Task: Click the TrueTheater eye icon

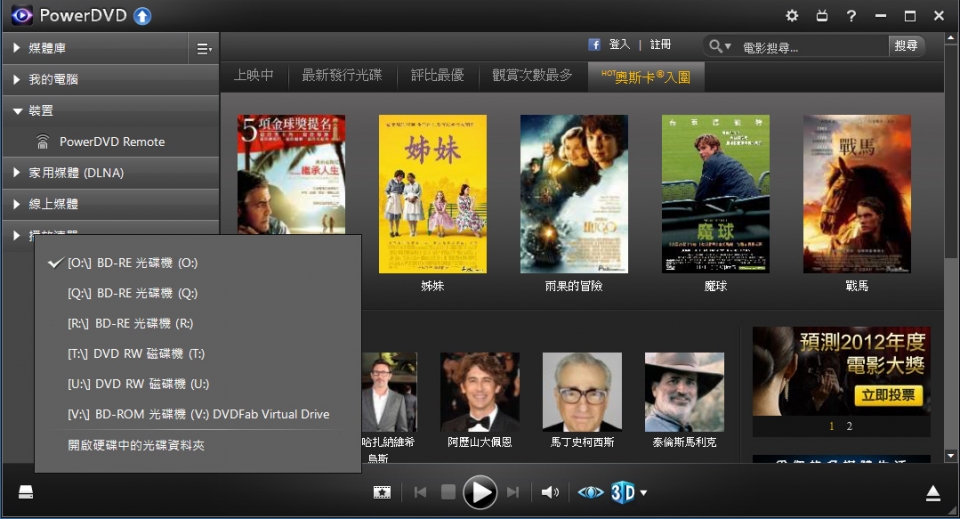Action: tap(591, 492)
